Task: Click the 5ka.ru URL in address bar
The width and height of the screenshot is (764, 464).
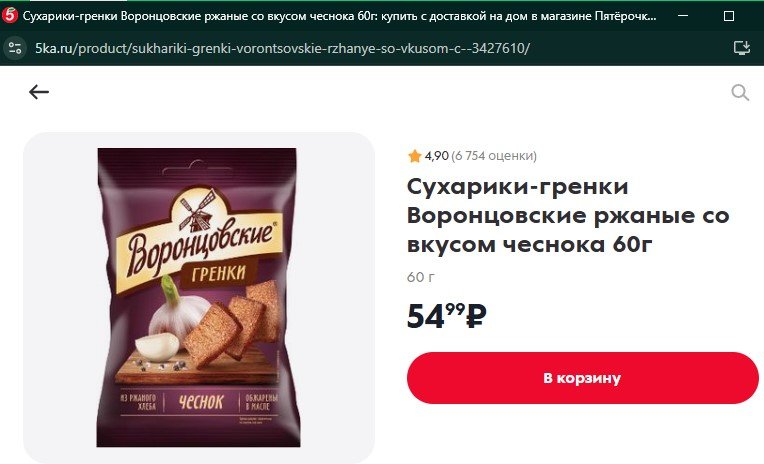Action: pos(282,48)
